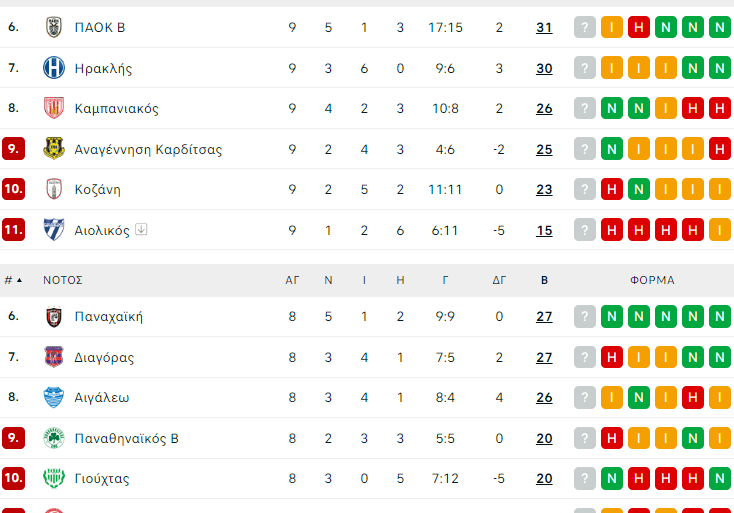Sort table by points column Β

pos(544,280)
